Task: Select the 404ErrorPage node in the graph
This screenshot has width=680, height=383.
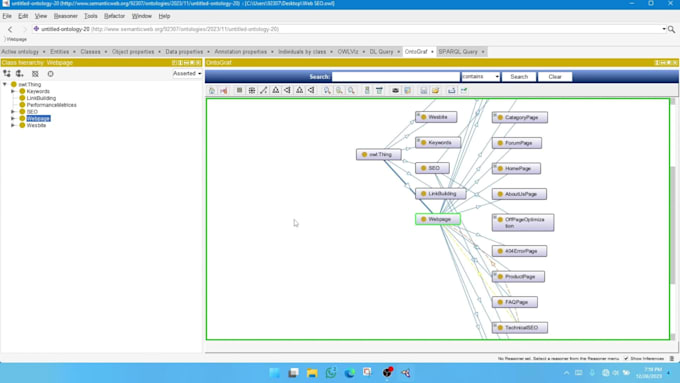Action: pos(519,251)
